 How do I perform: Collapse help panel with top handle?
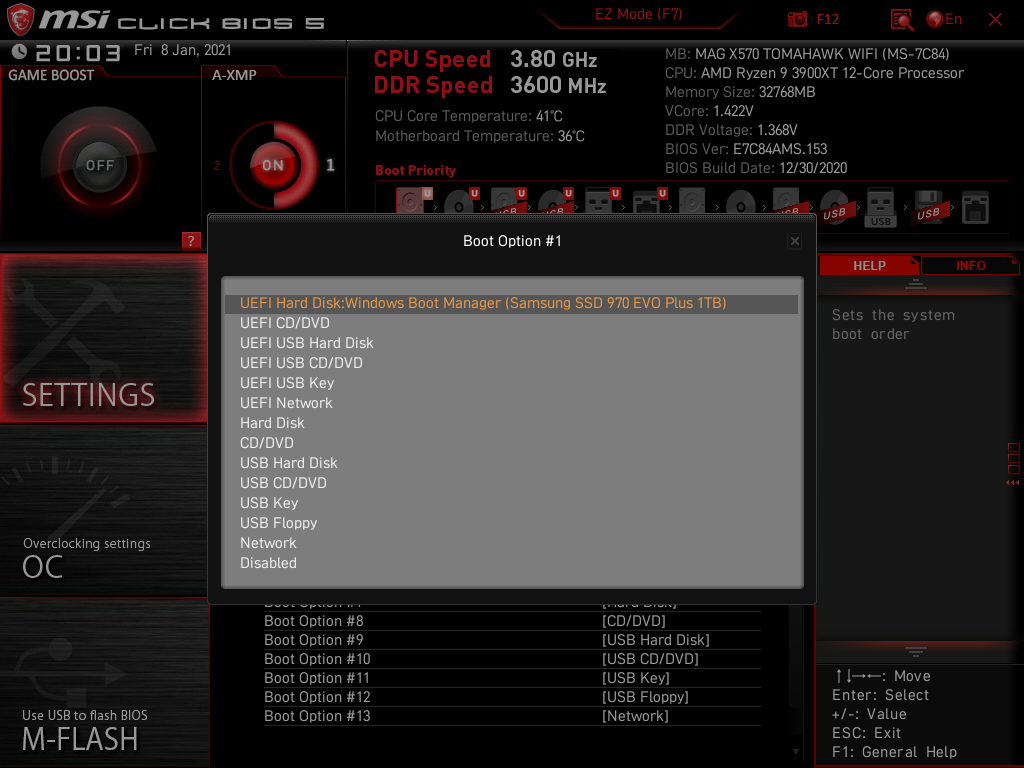pyautogui.click(x=915, y=283)
